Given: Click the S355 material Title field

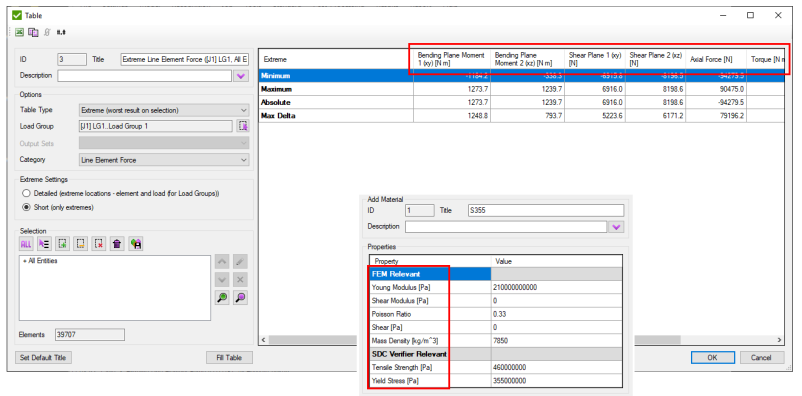Looking at the screenshot, I should [x=546, y=210].
